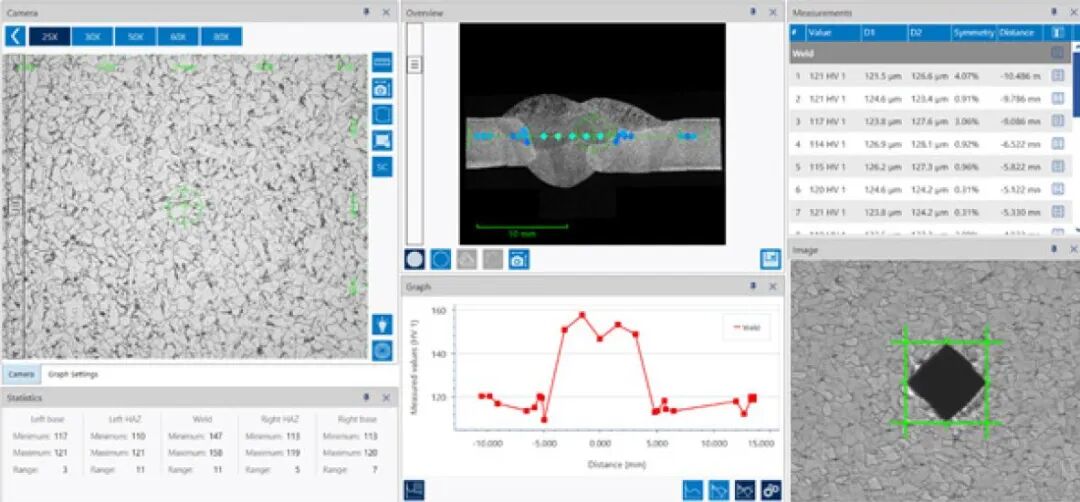Click the icon in the Measurements header row
1080x502 pixels.
(1058, 32)
